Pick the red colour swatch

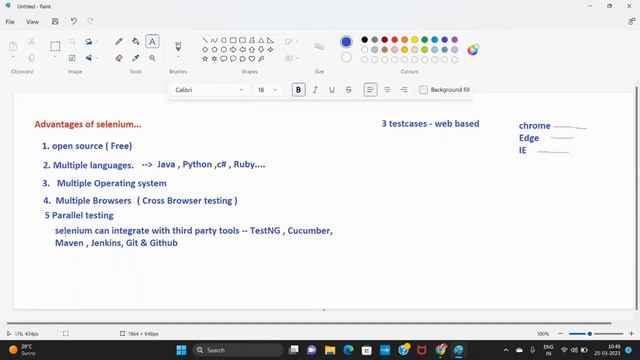coord(395,40)
